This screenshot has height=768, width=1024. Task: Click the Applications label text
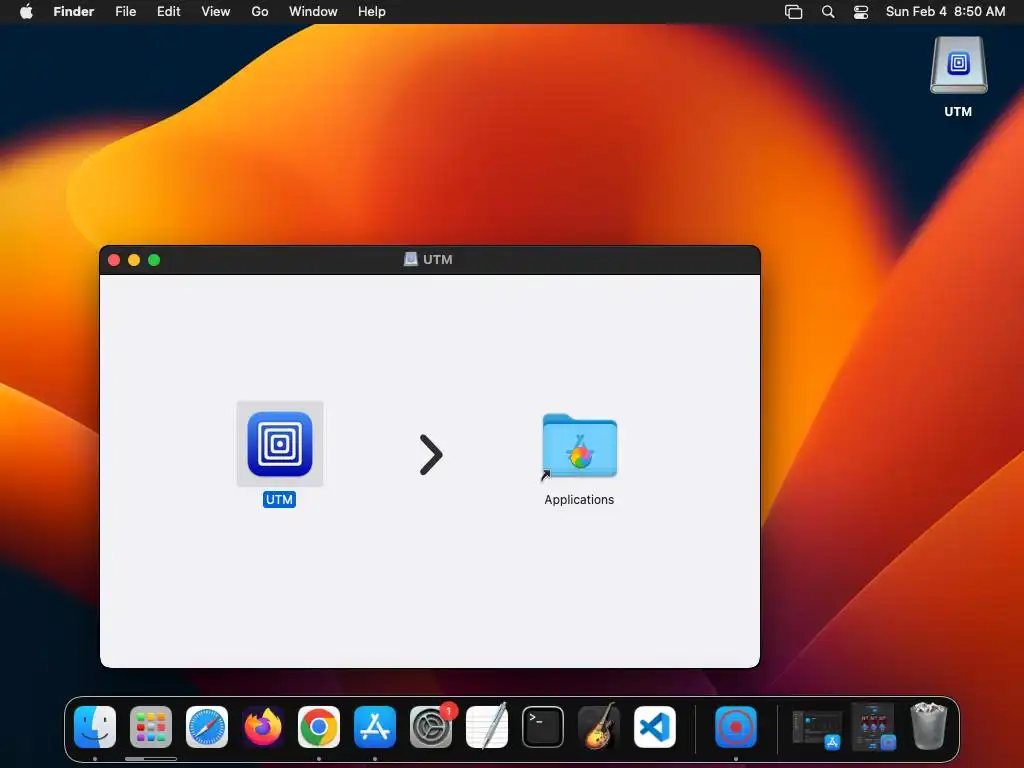pos(579,500)
